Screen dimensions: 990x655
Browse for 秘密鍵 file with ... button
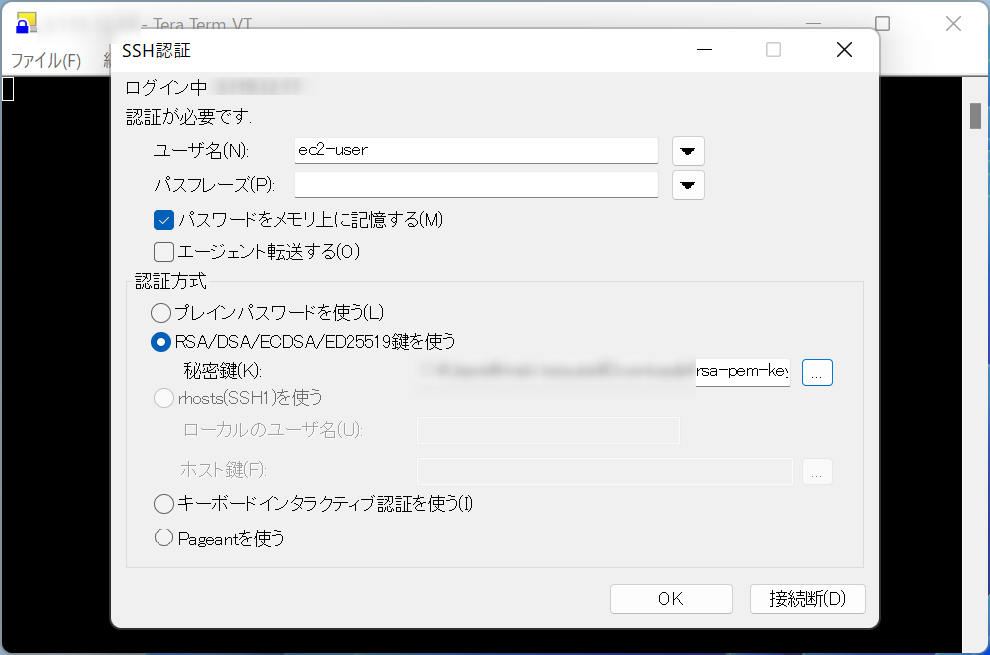click(817, 372)
